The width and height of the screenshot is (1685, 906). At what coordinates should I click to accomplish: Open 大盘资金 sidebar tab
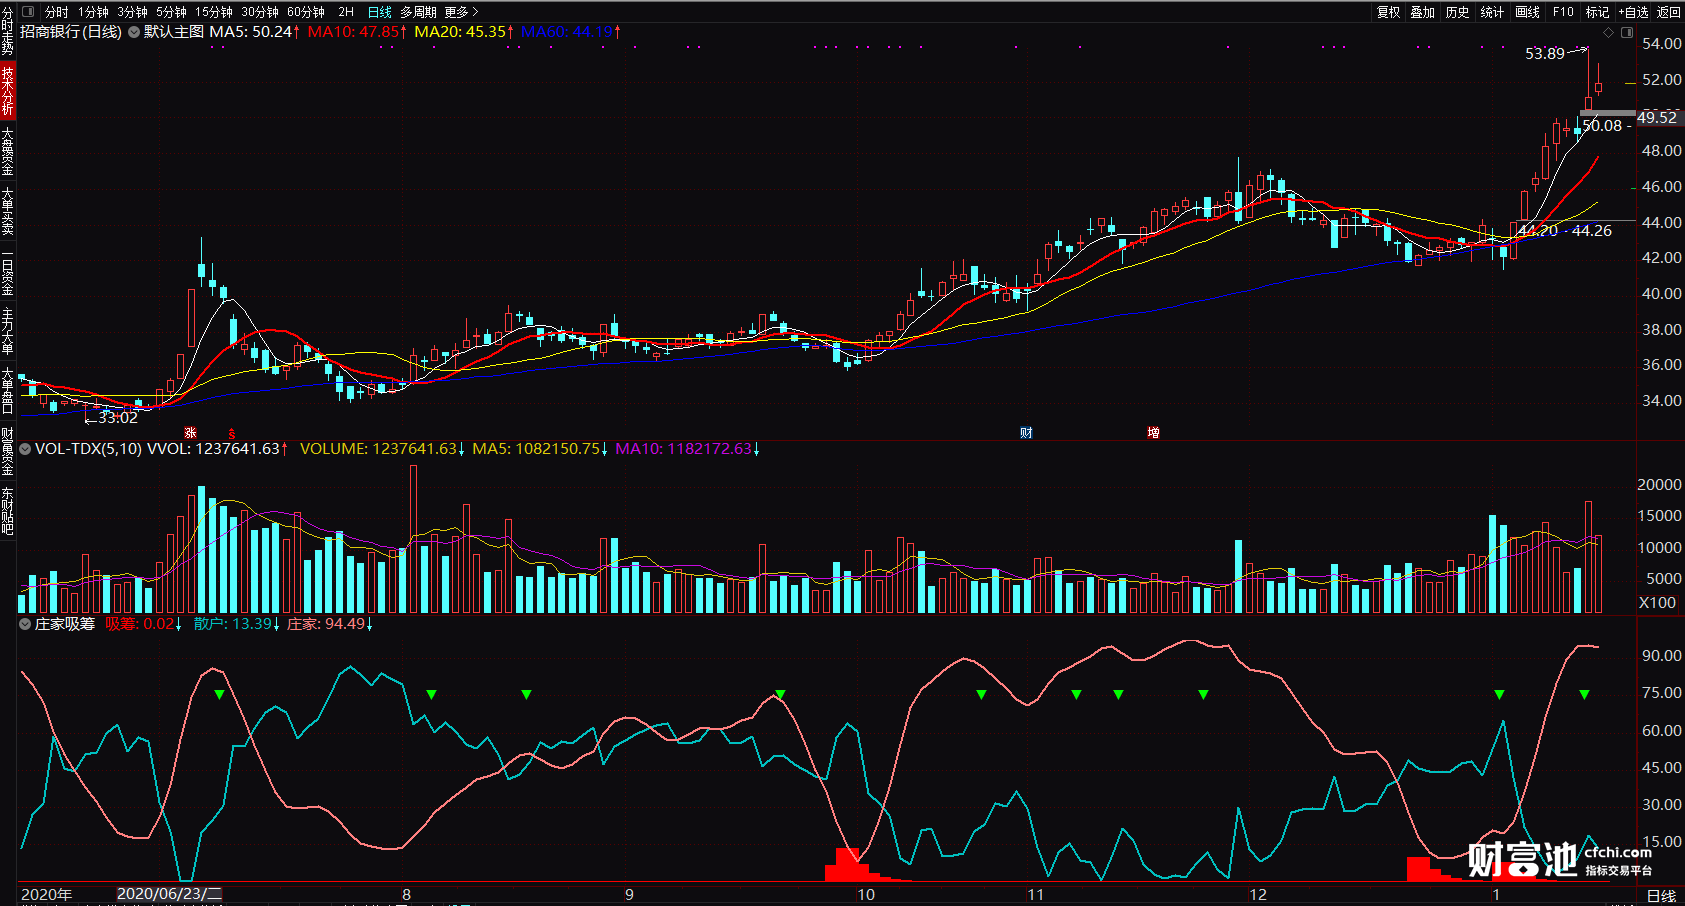(7, 151)
